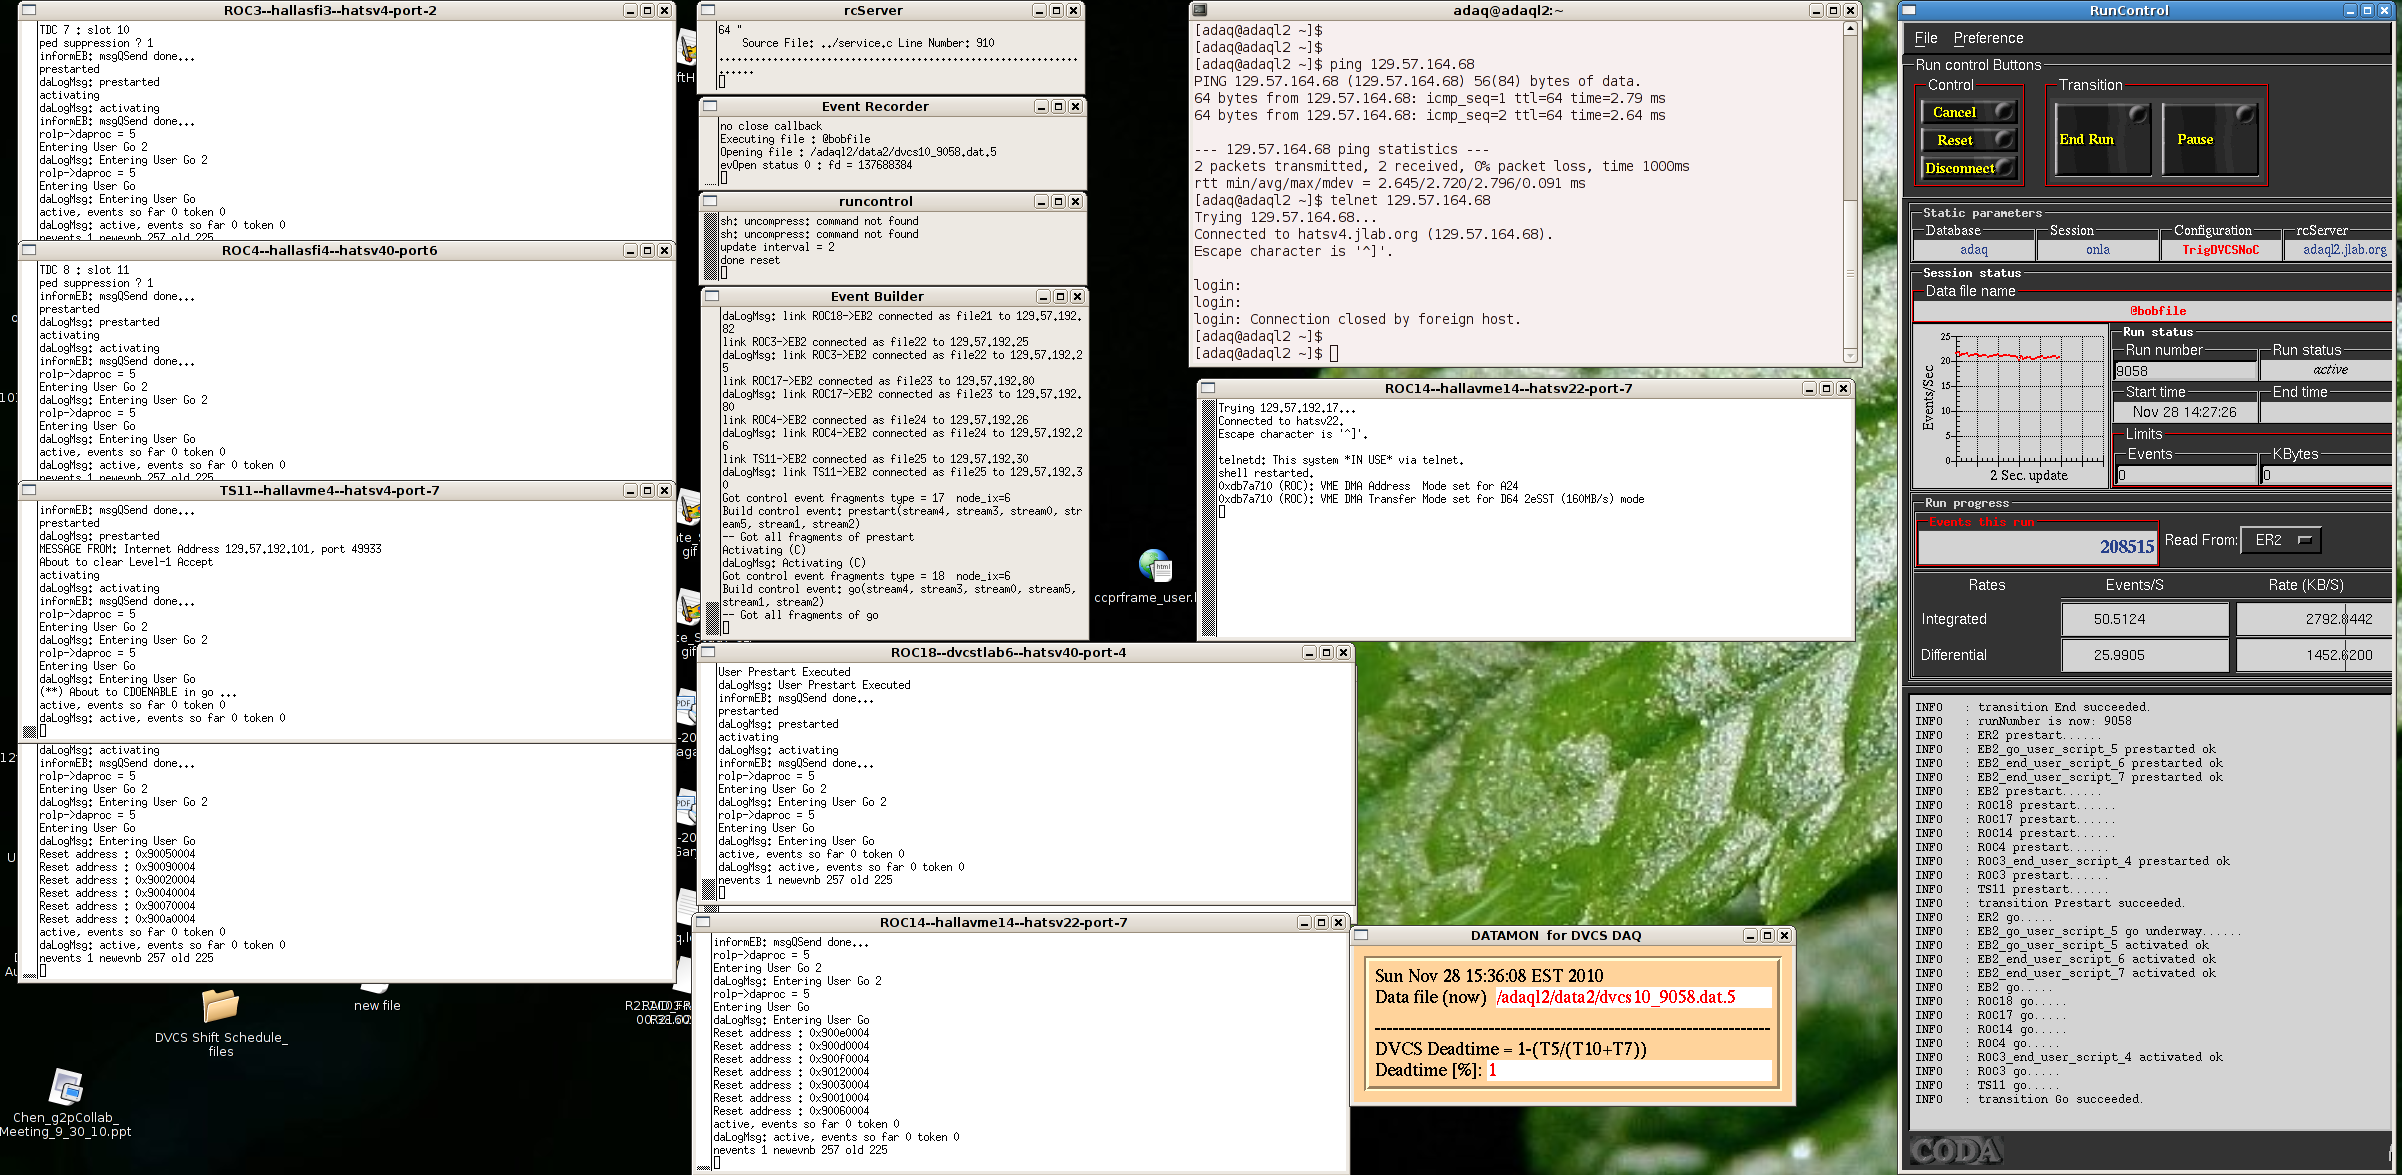Open window menu icon of RunControl window
Viewport: 2402px width, 1175px height.
(1908, 10)
